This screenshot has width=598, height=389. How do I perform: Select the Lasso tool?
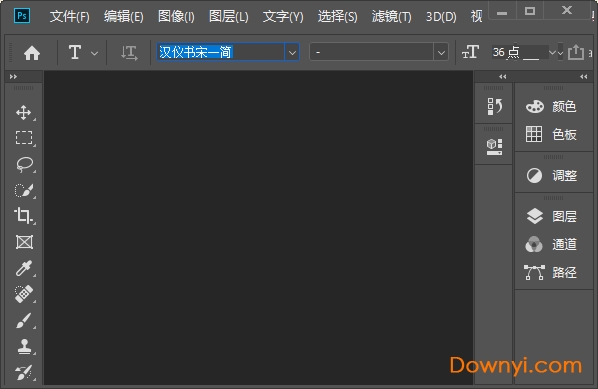[24, 164]
